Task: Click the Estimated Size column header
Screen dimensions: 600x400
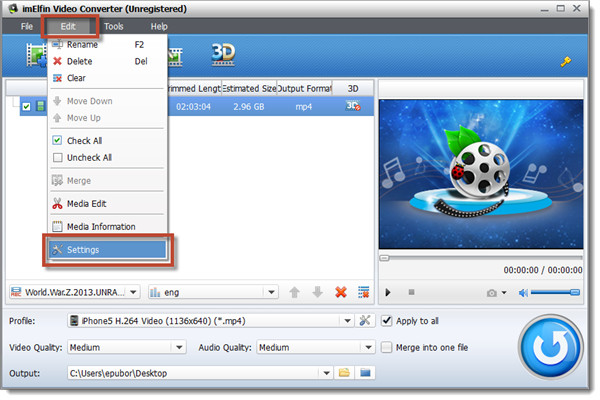Action: coord(249,88)
